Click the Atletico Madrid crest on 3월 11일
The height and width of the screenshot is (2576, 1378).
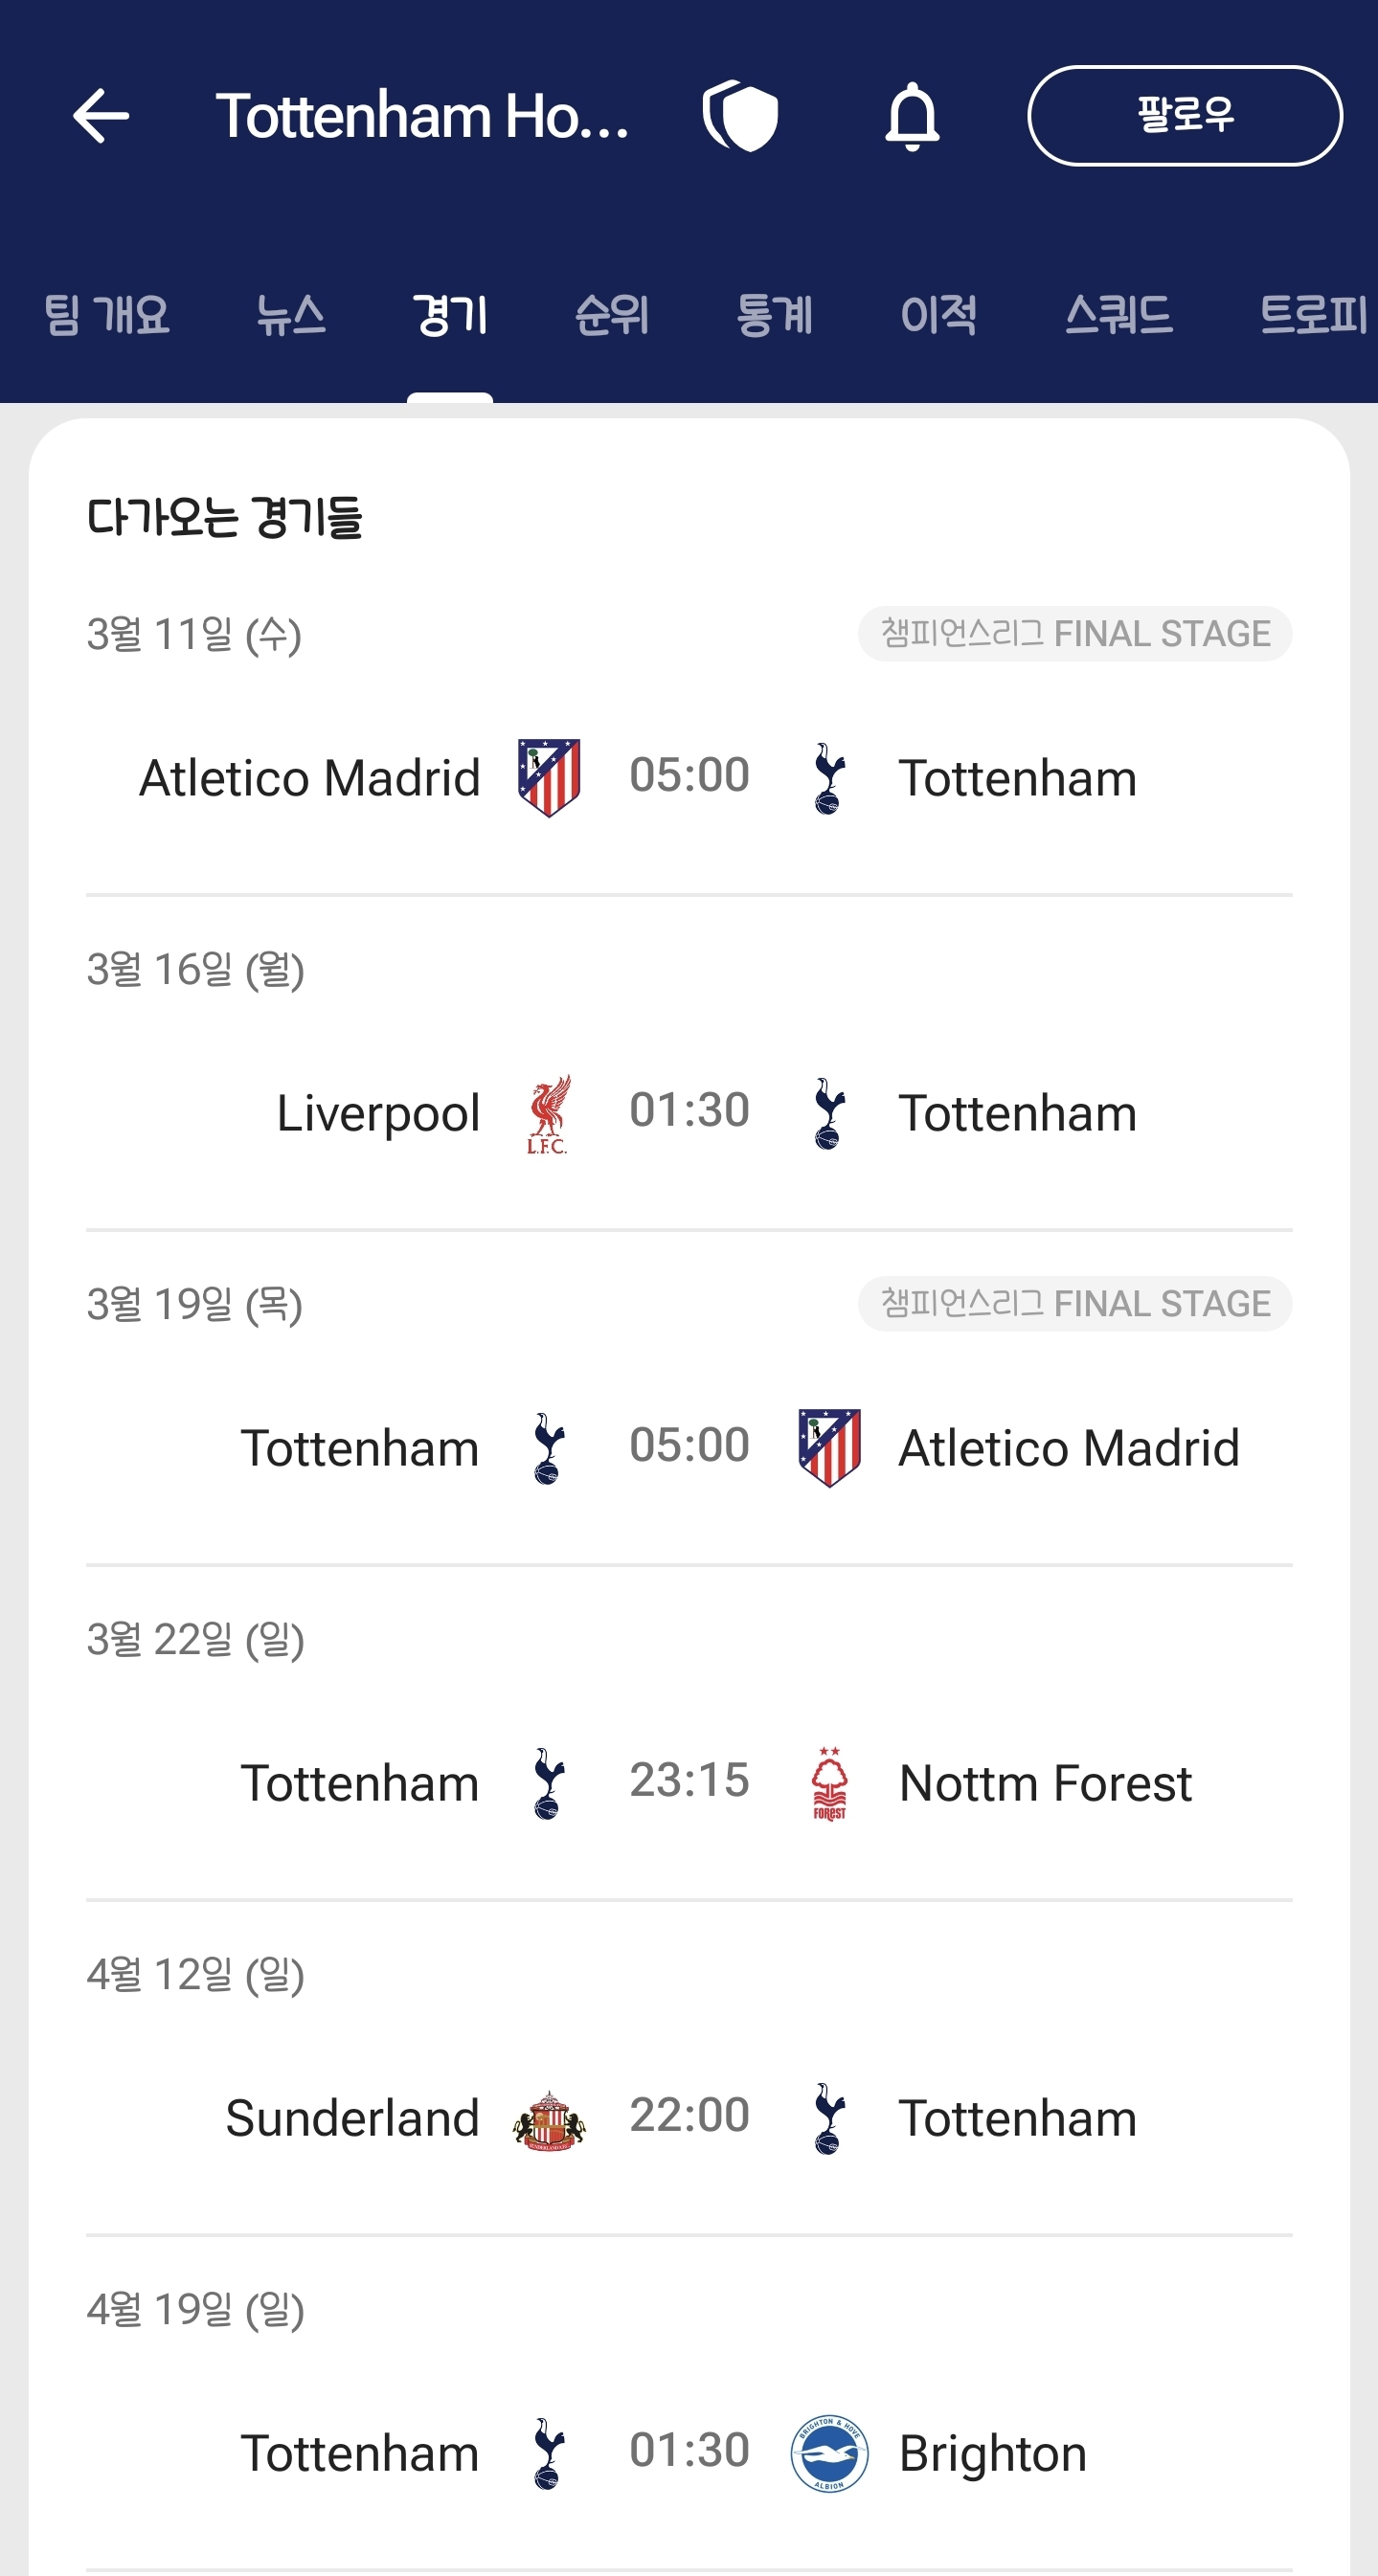click(549, 778)
